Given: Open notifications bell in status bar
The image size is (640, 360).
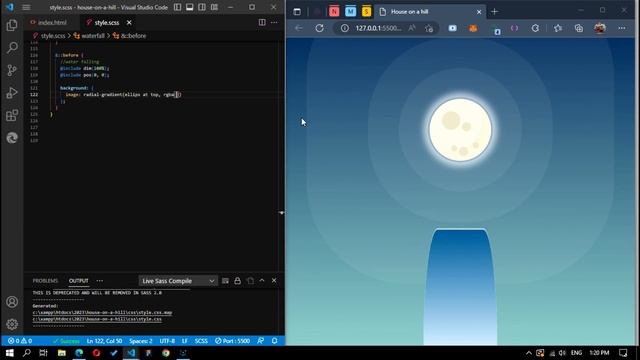Looking at the screenshot, I should click(275, 341).
